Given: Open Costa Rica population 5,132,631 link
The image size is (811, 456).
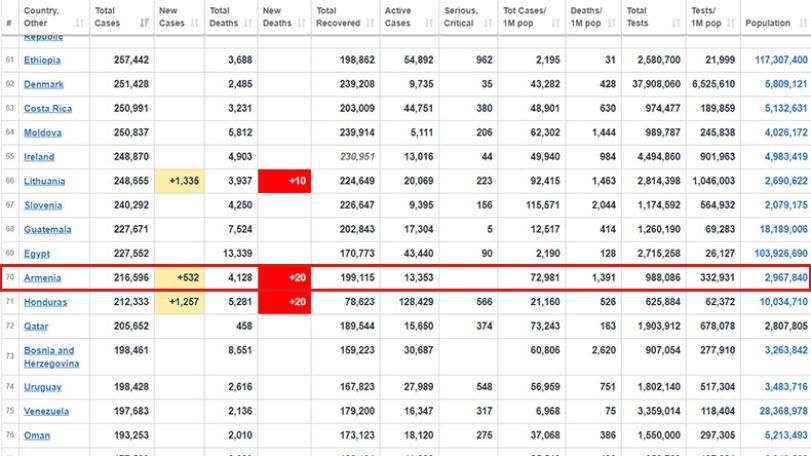Looking at the screenshot, I should 786,109.
